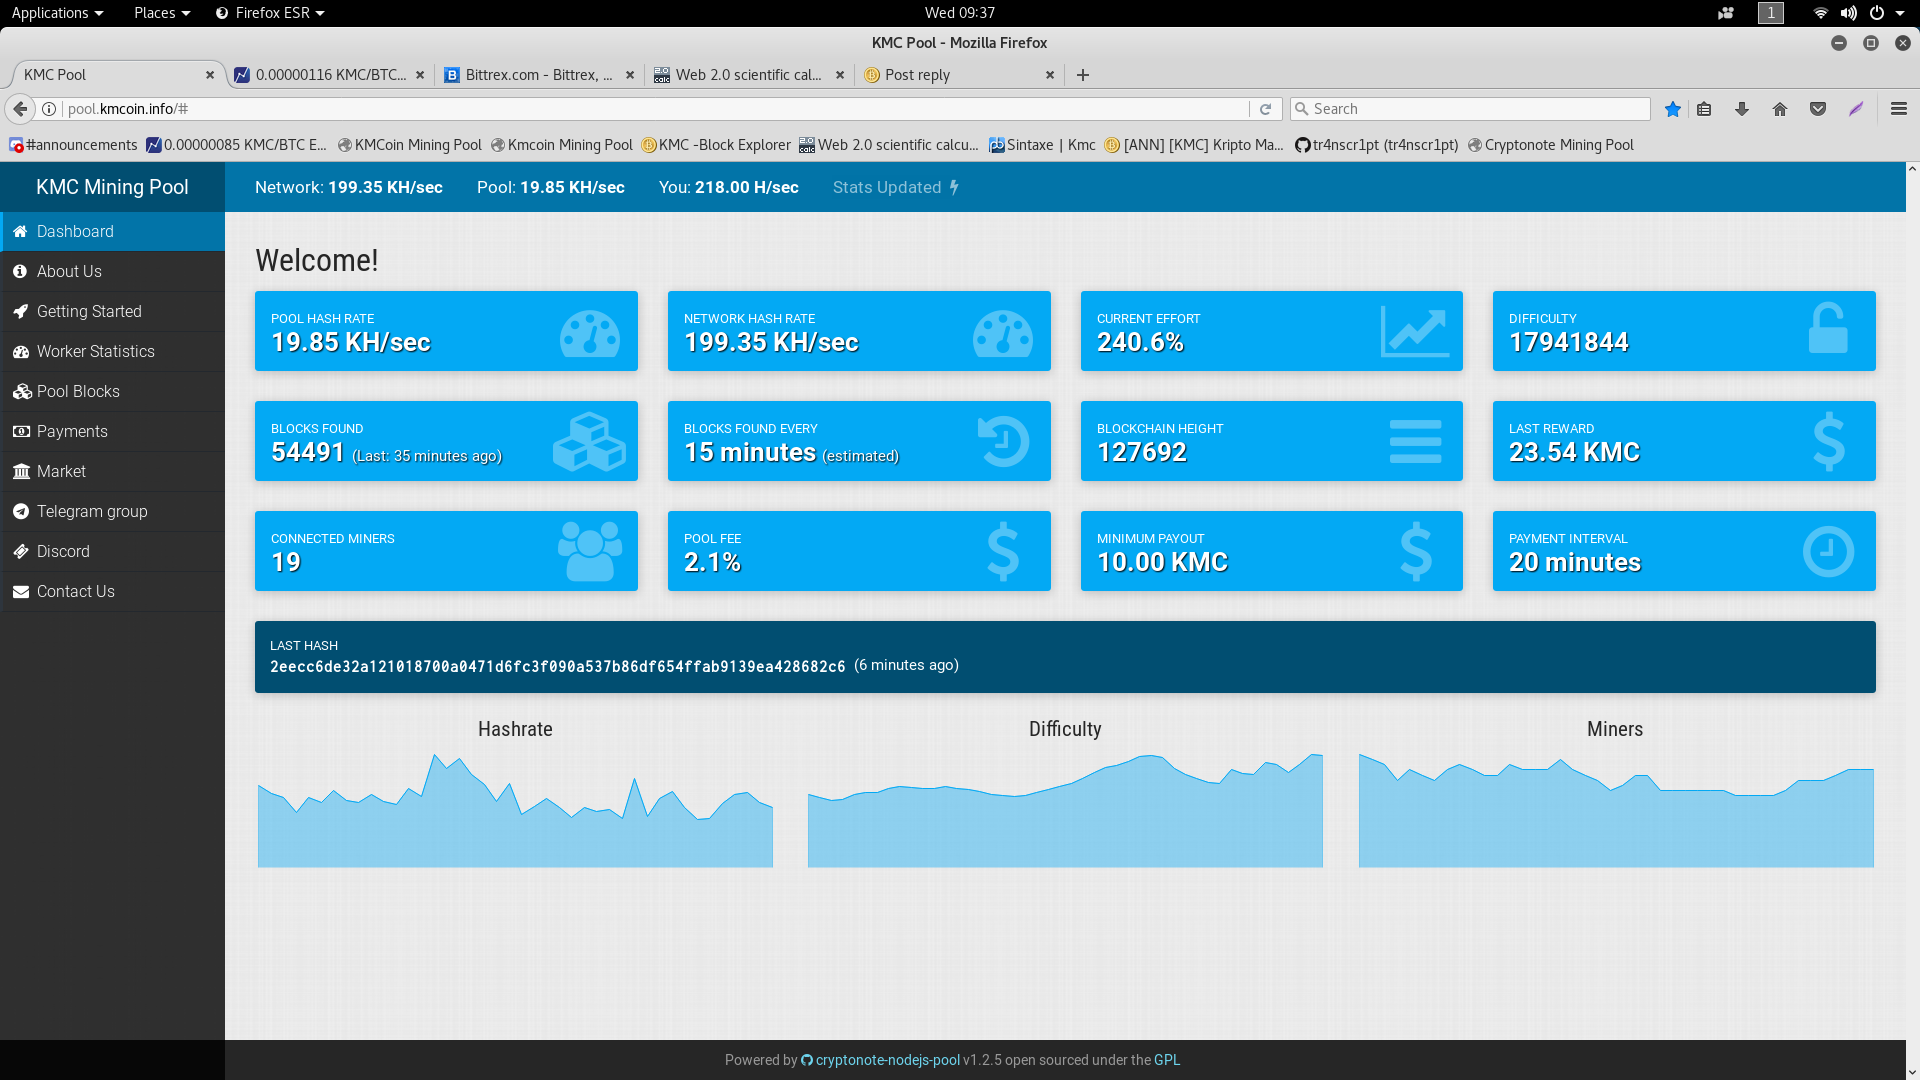Open #announcements bookmark
This screenshot has width=1920, height=1080.
click(73, 145)
